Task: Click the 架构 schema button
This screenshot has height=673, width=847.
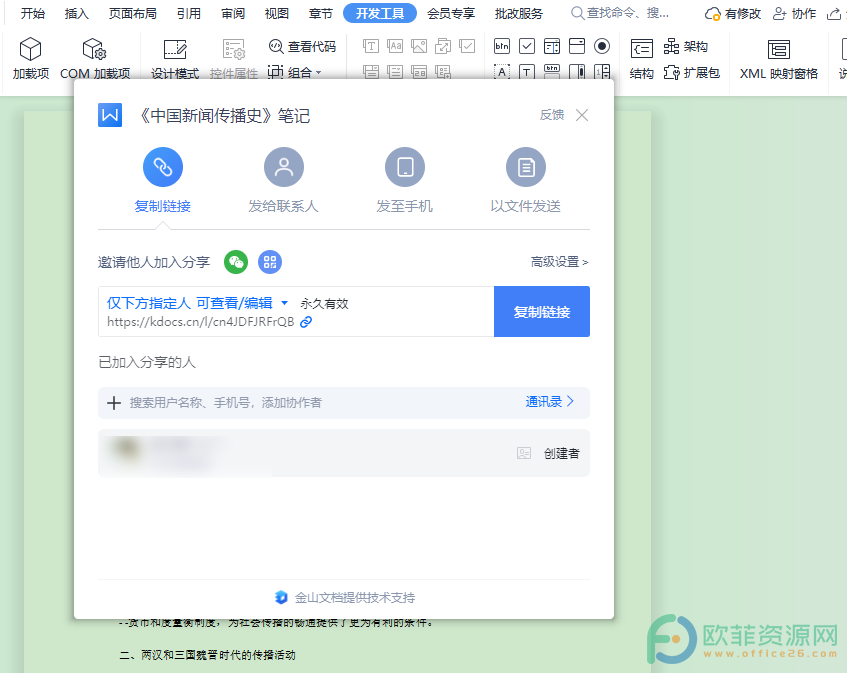Action: [x=685, y=47]
